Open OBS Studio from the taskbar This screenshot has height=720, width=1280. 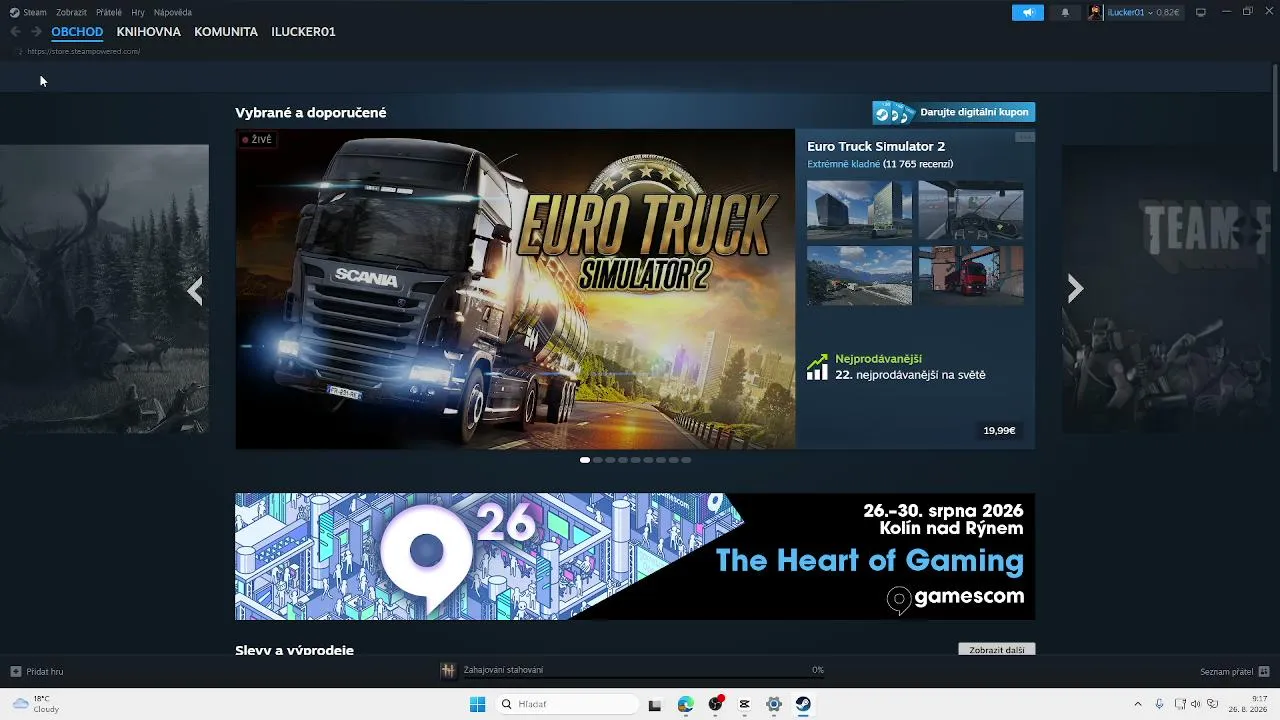click(x=715, y=704)
